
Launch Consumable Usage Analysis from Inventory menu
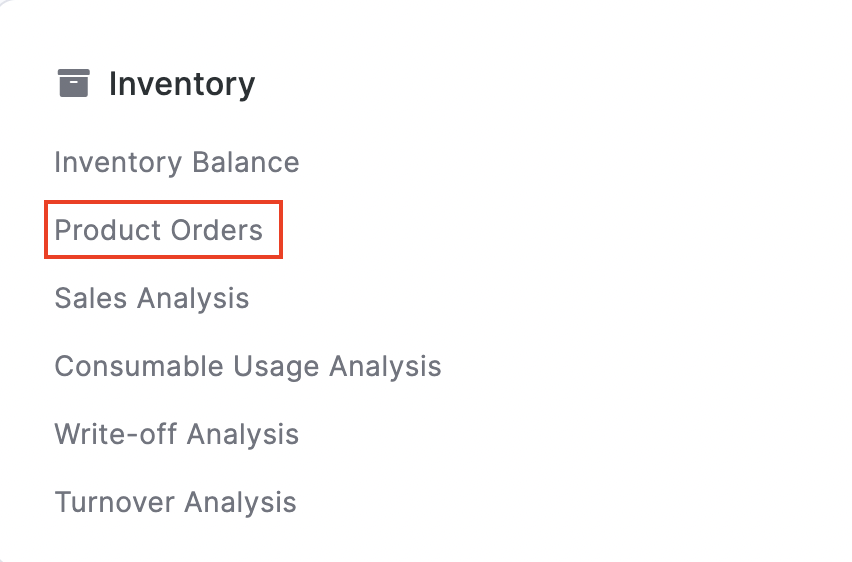pos(247,366)
